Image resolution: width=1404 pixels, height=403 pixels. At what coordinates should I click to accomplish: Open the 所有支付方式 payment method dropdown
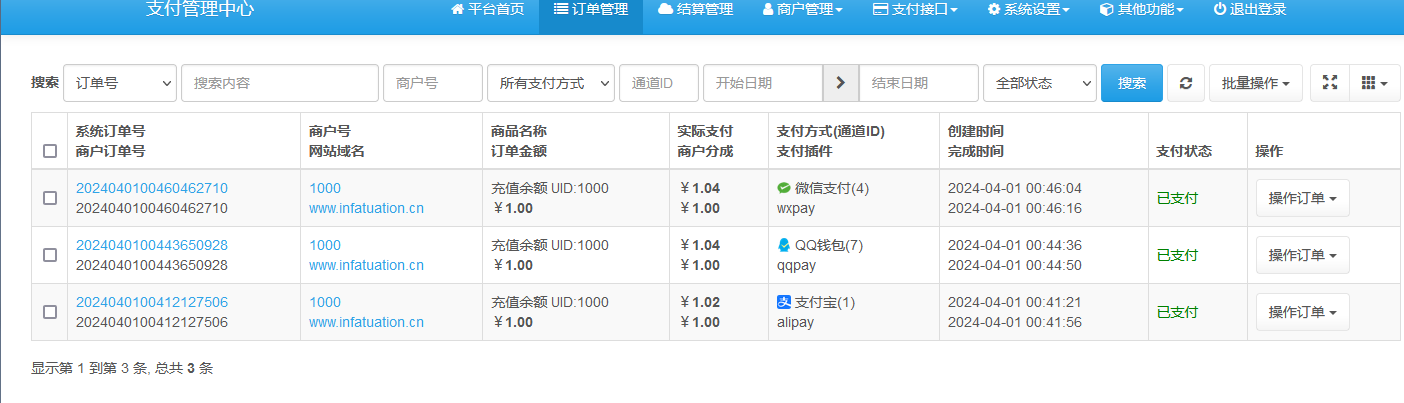click(x=550, y=83)
